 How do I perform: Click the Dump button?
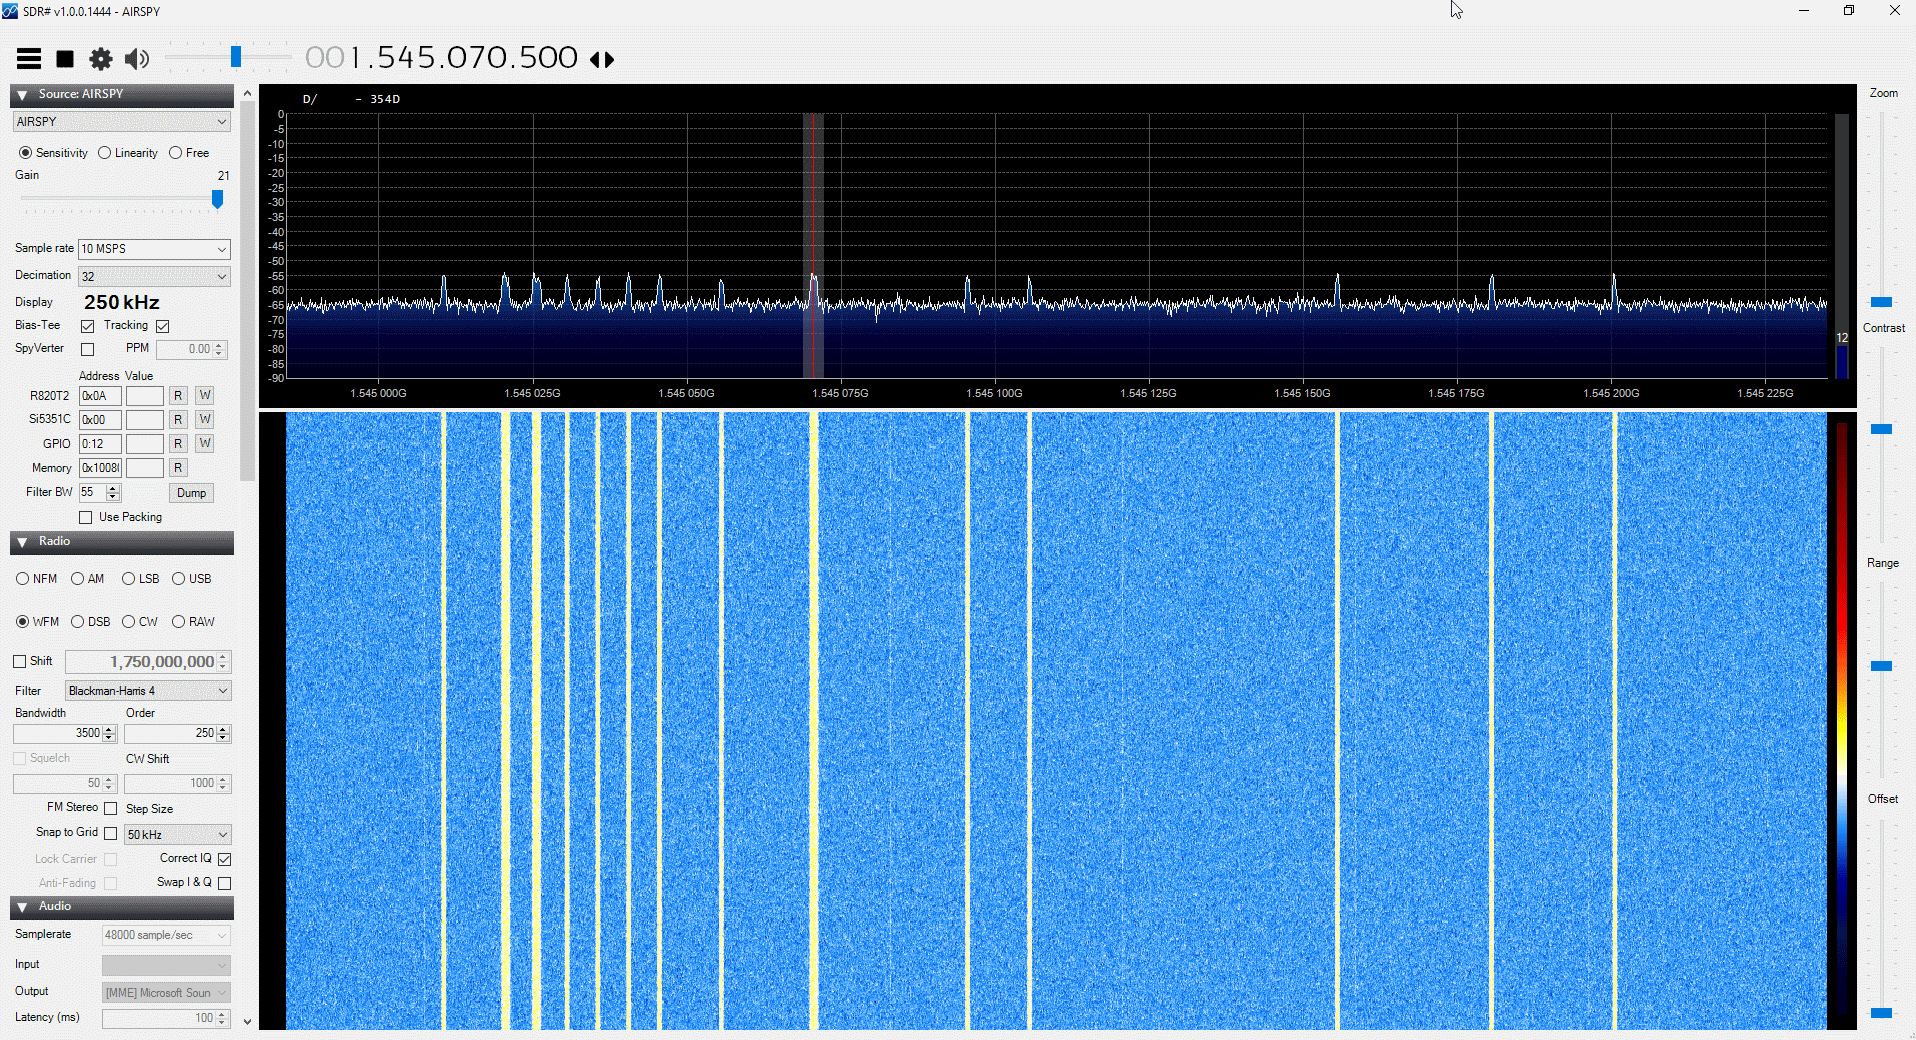(x=190, y=492)
